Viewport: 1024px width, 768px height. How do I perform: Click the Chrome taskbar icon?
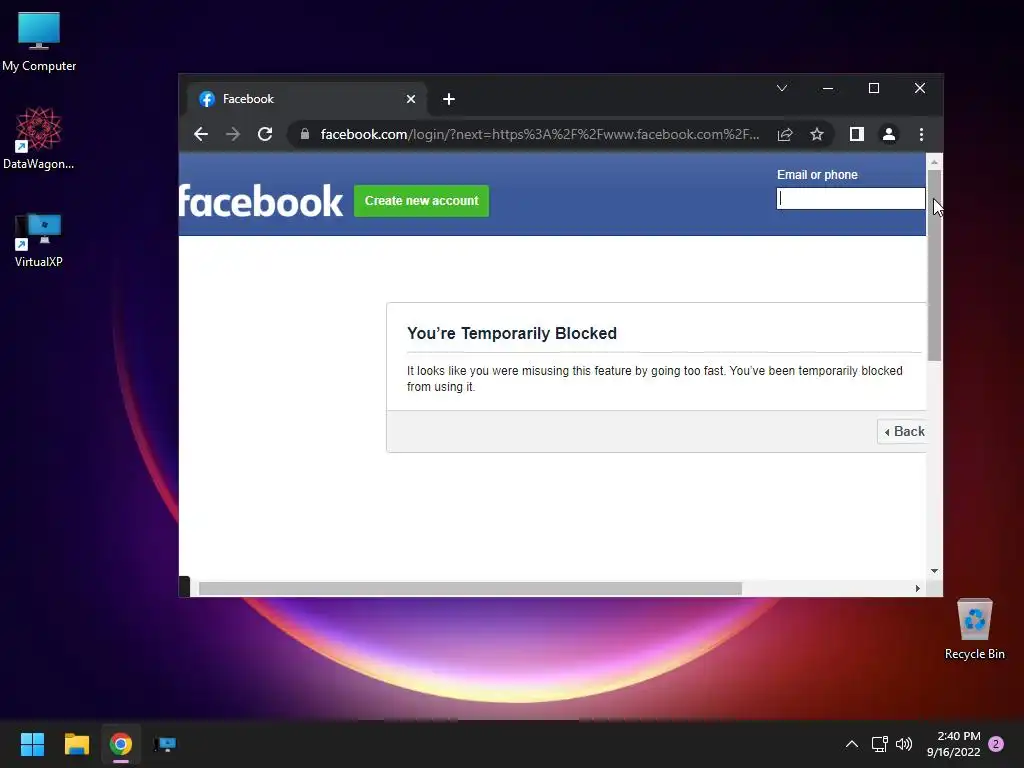[x=121, y=744]
